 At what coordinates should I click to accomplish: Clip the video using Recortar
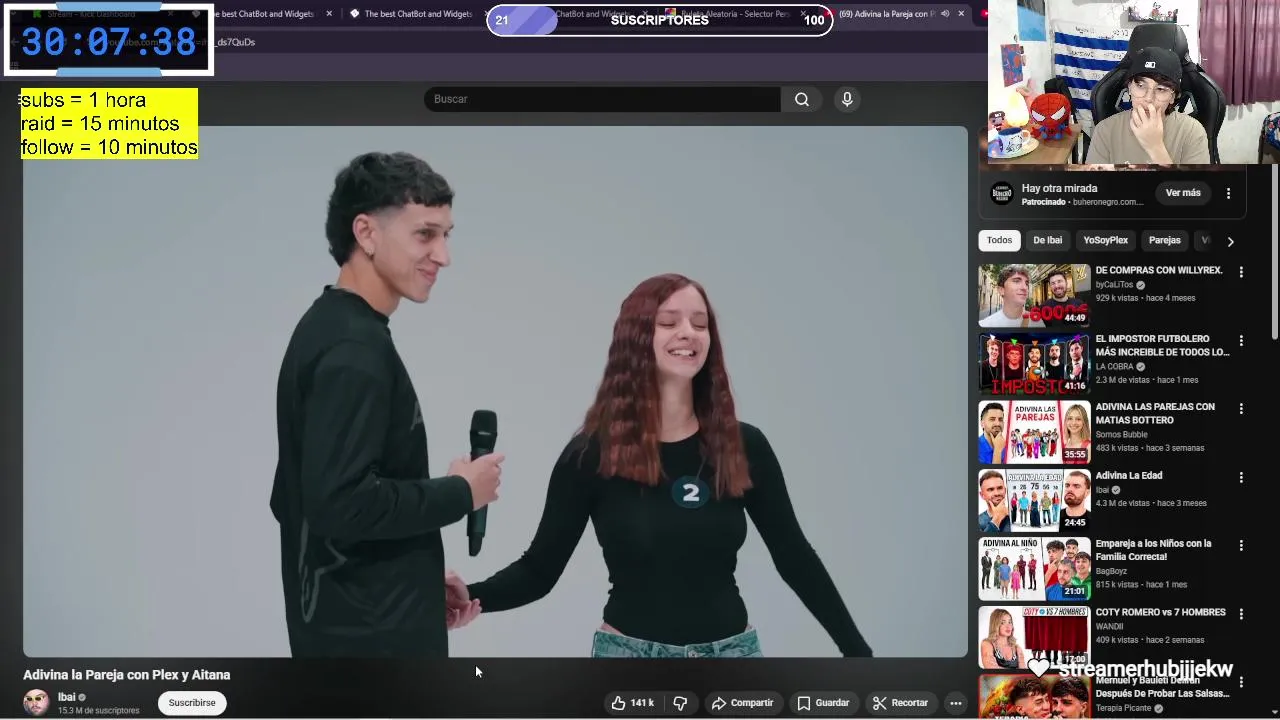[x=900, y=703]
